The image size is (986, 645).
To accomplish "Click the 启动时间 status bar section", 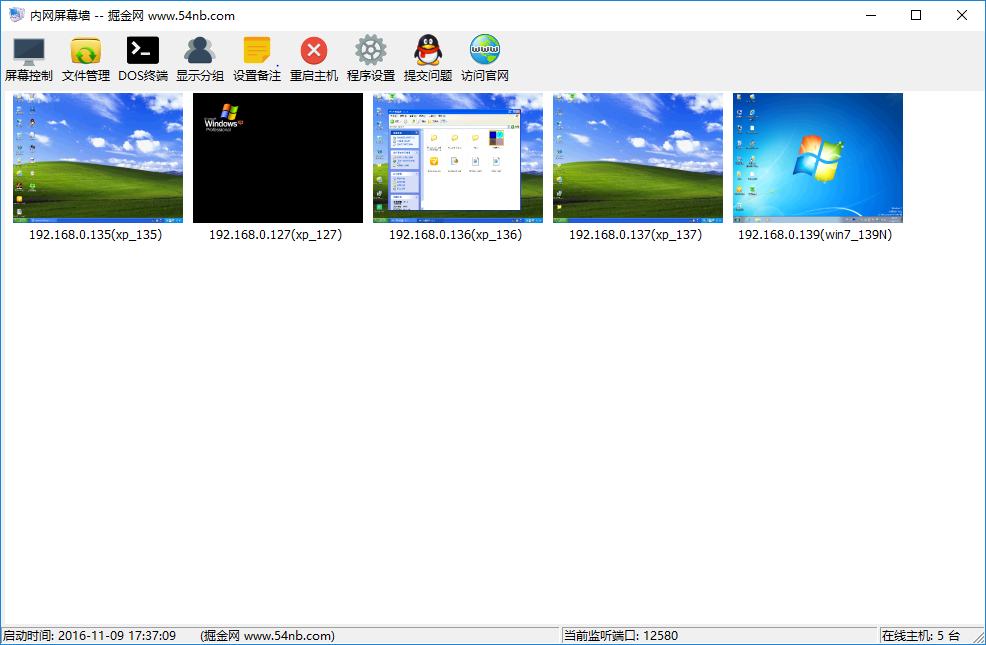I will tap(90, 636).
